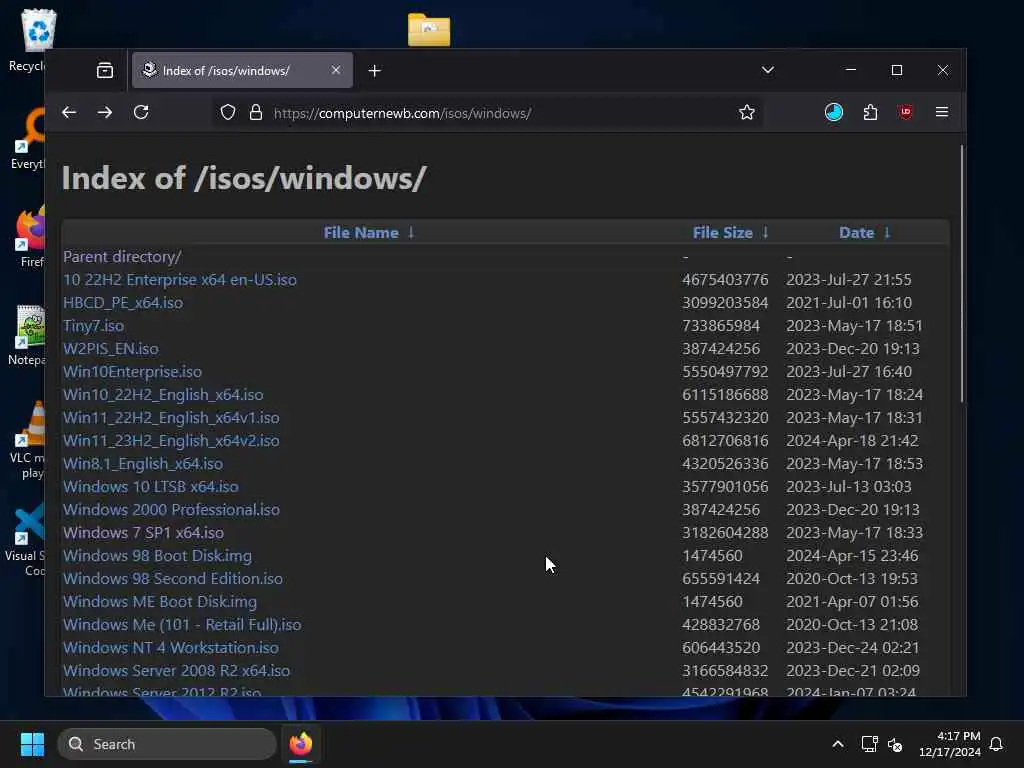Viewport: 1024px width, 768px height.
Task: Open the blue circular extension icon in toolbar
Action: tap(834, 112)
